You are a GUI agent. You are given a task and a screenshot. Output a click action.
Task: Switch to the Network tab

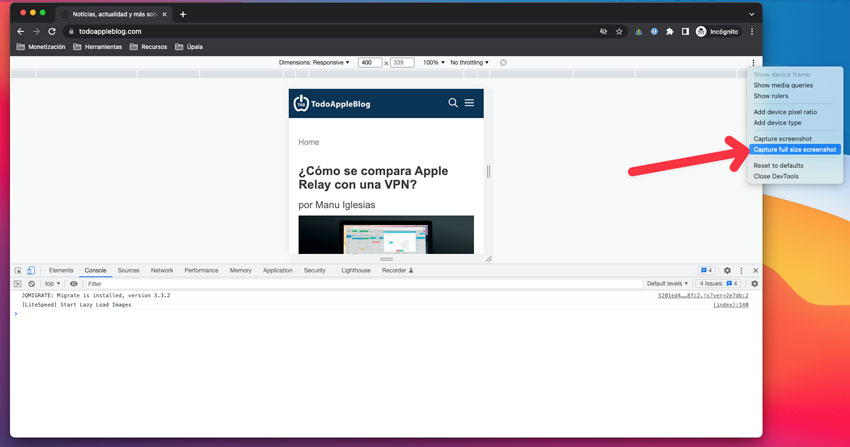click(162, 270)
